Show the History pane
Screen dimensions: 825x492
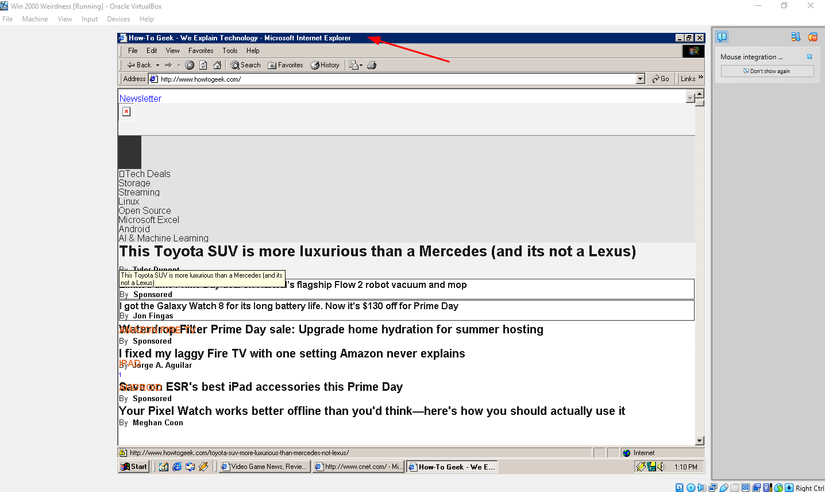point(325,65)
